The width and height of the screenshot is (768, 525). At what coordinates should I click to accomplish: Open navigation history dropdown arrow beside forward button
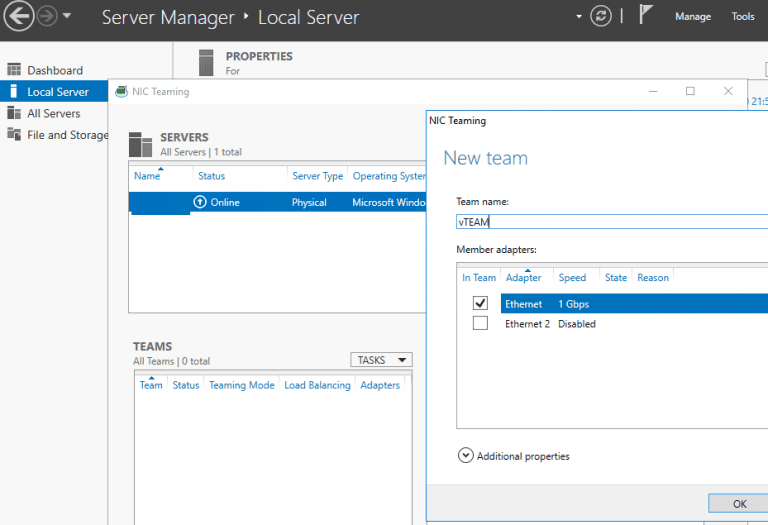tap(67, 16)
